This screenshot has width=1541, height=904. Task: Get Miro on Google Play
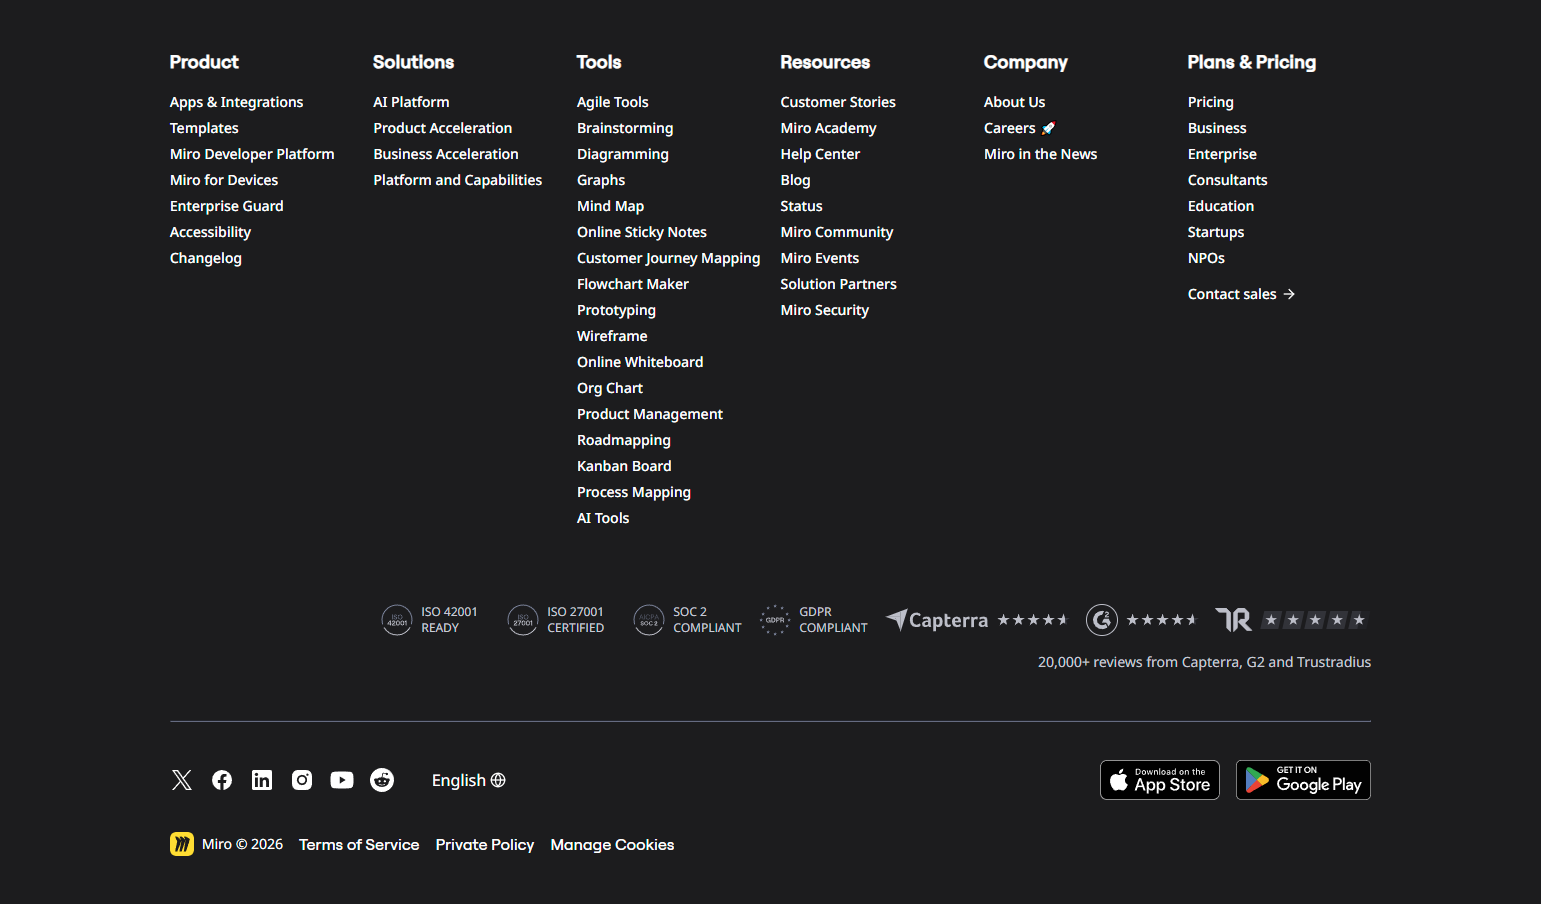(x=1302, y=780)
